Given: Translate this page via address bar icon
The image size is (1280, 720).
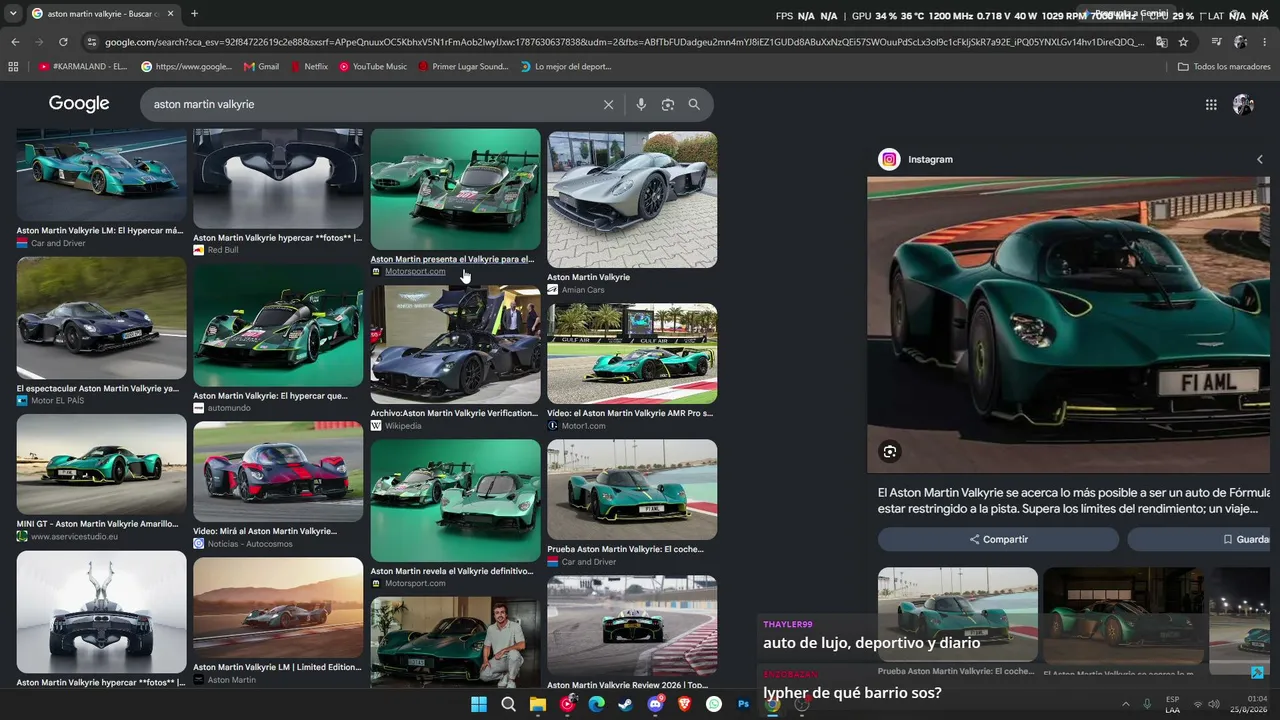Looking at the screenshot, I should coord(1161,42).
